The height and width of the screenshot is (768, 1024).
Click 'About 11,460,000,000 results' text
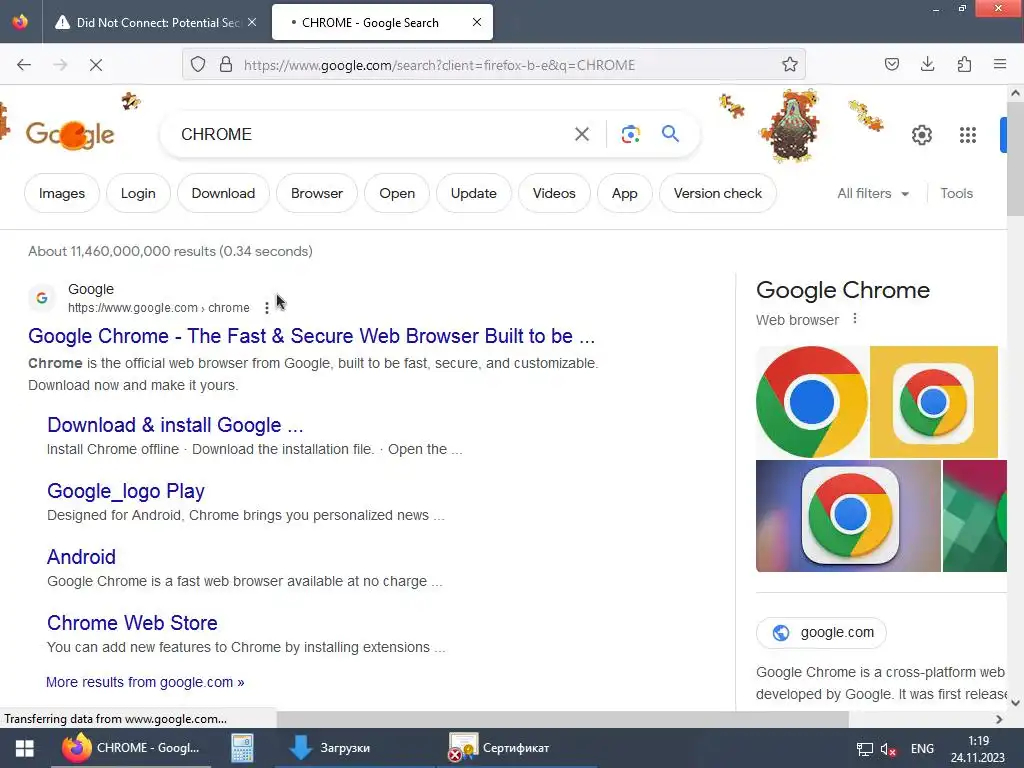tap(122, 251)
